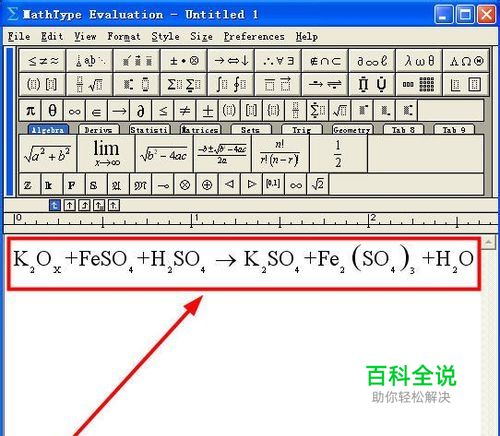Open the lowercase Greek letters palette
This screenshot has height=436, width=500.
coord(419,61)
